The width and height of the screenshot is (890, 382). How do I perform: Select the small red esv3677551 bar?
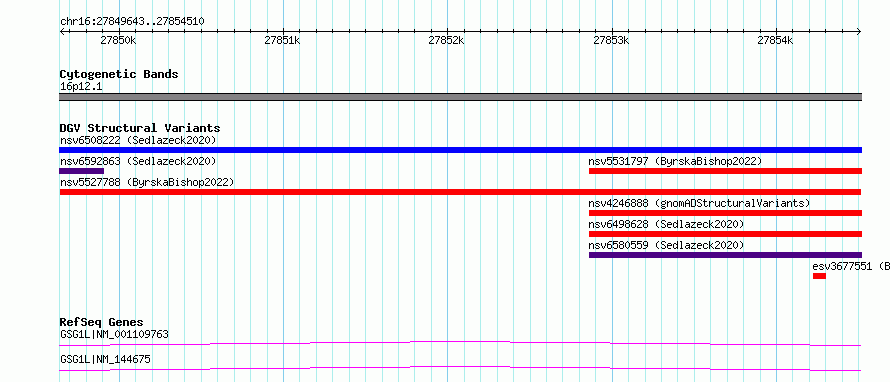pos(819,276)
